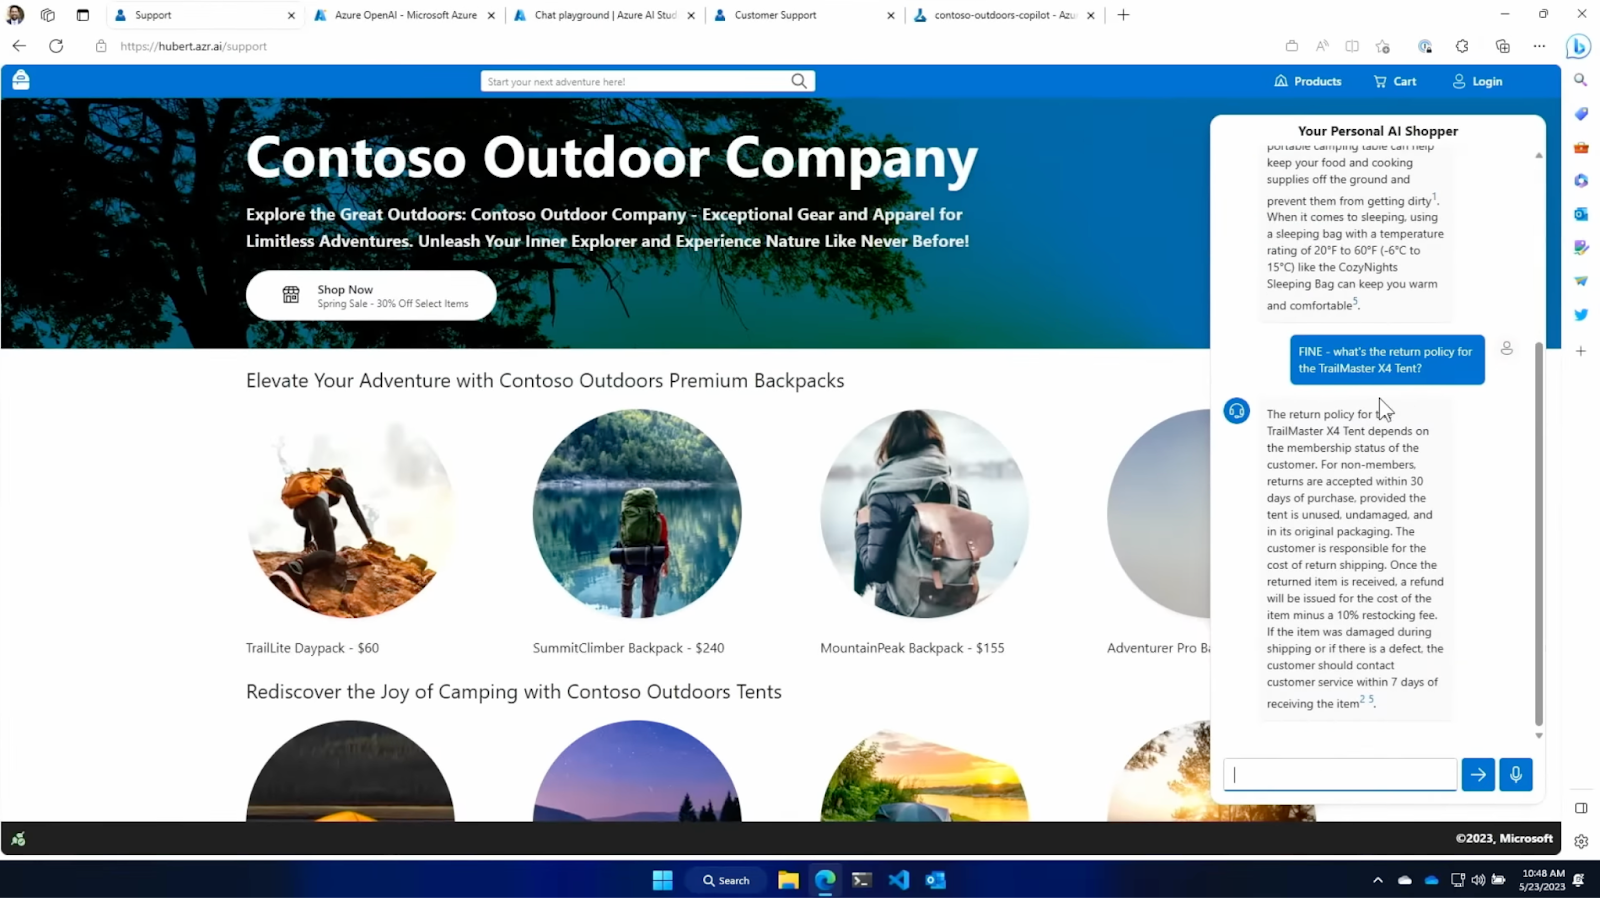Open the Cart
Image resolution: width=1600 pixels, height=898 pixels.
pyautogui.click(x=1395, y=81)
